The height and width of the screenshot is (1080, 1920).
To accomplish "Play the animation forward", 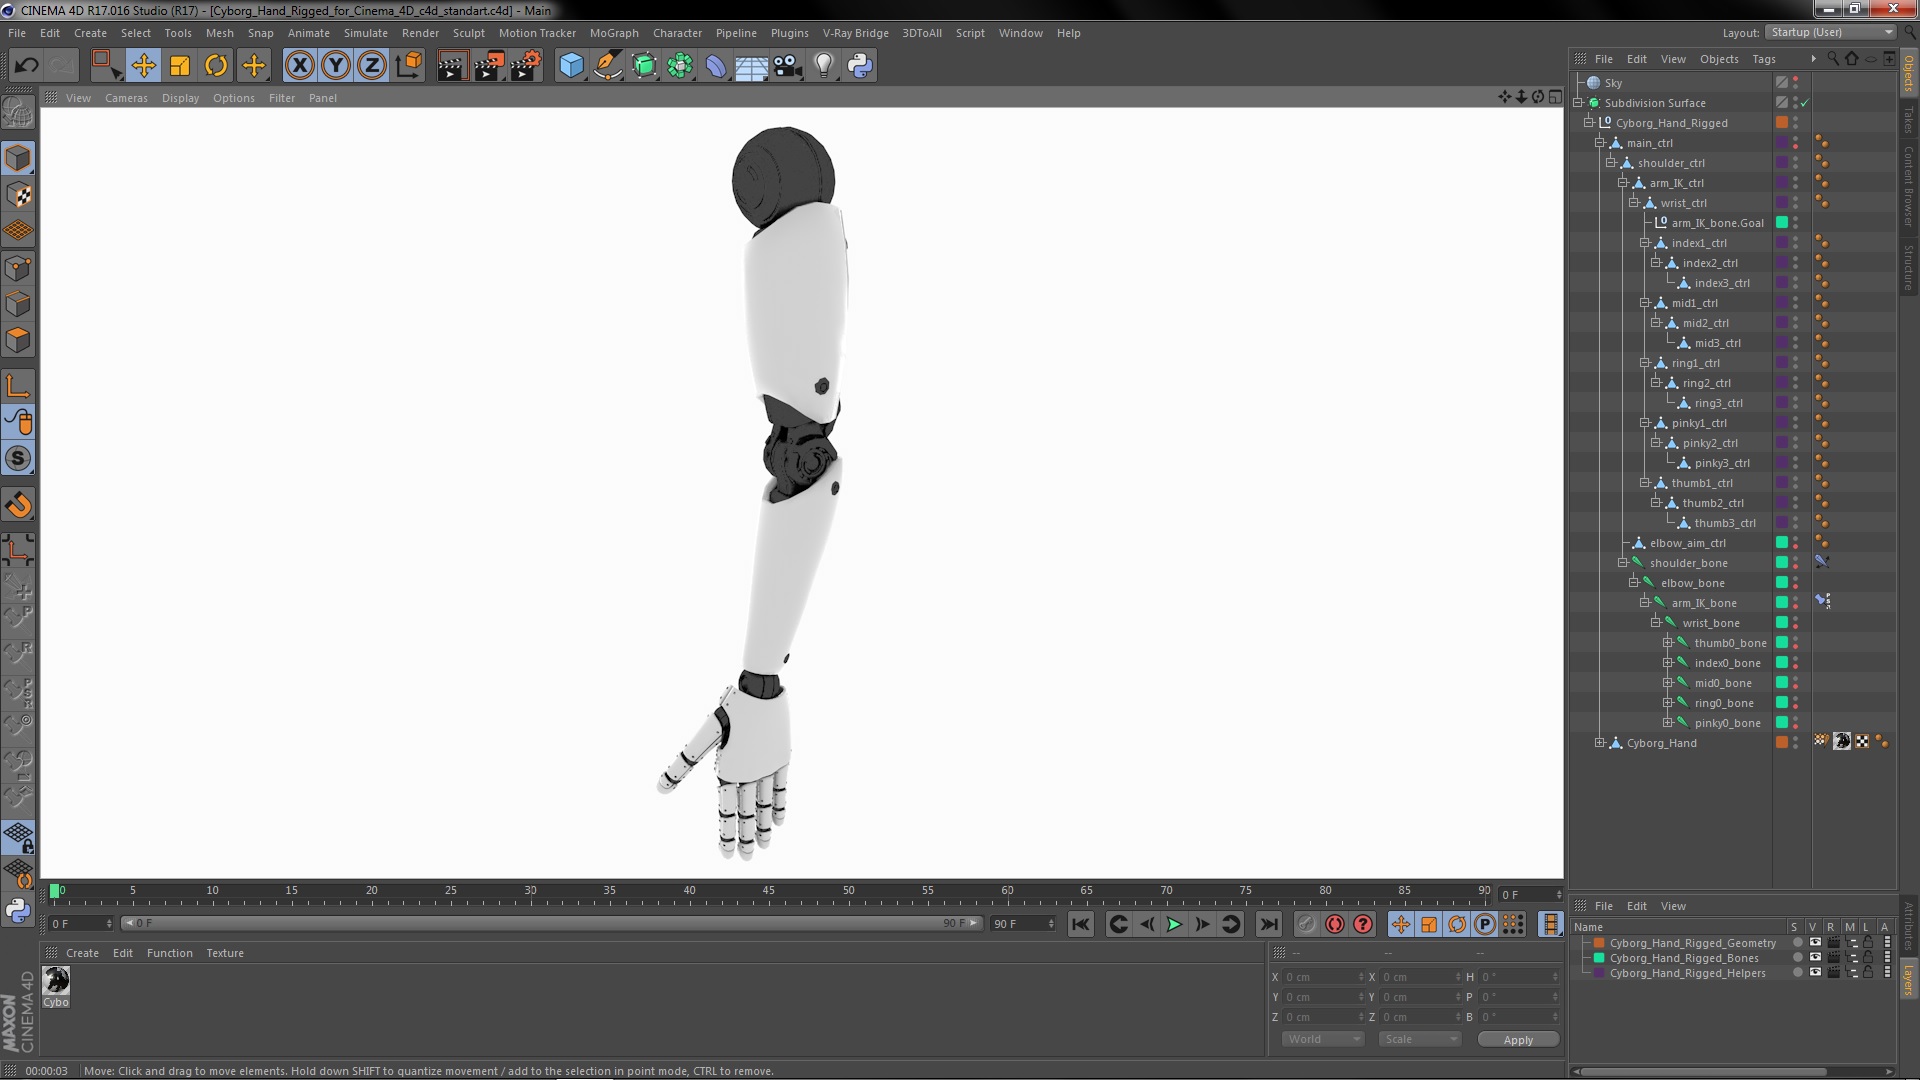I will point(1174,924).
